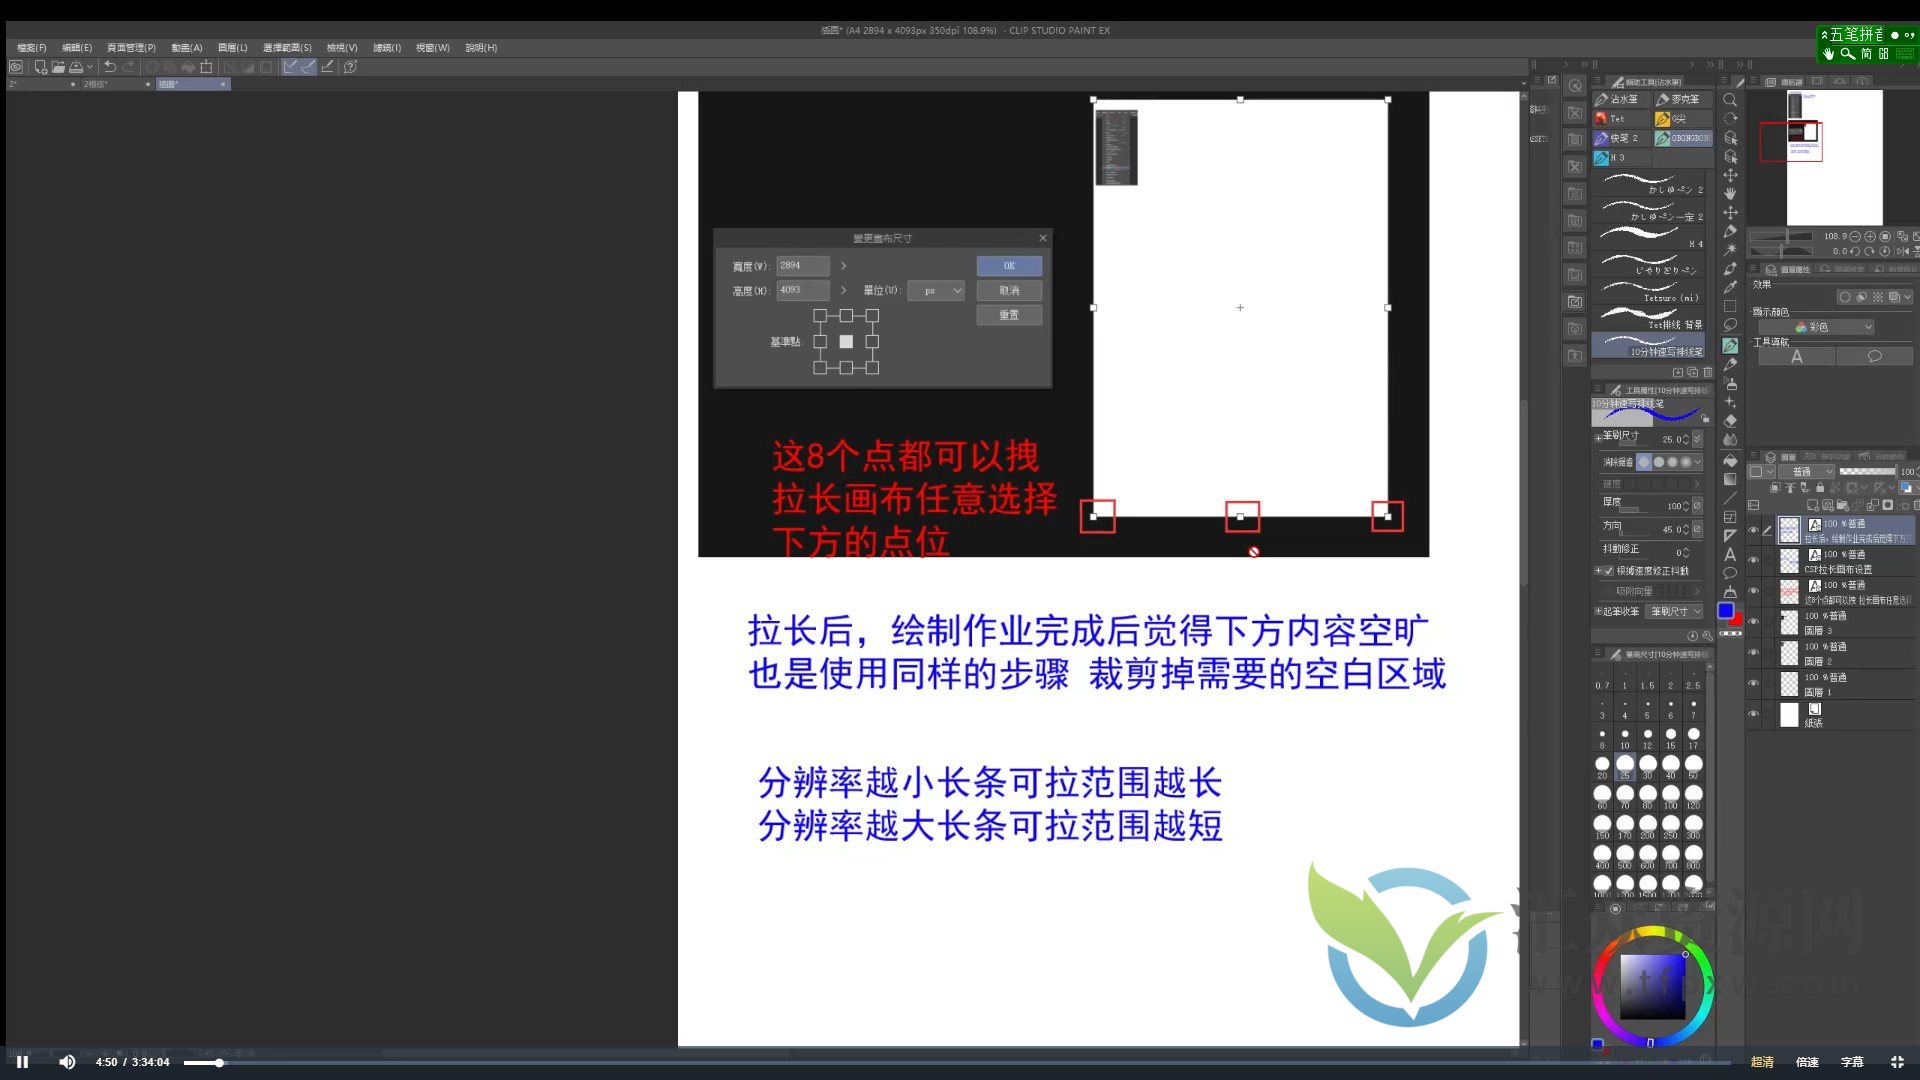
Task: Select the Zoom magnifier tool
Action: [x=1730, y=100]
